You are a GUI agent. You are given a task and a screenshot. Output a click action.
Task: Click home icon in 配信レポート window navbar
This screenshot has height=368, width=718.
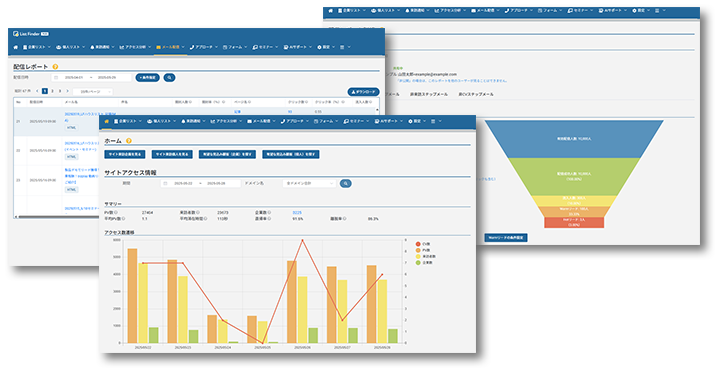(15, 47)
